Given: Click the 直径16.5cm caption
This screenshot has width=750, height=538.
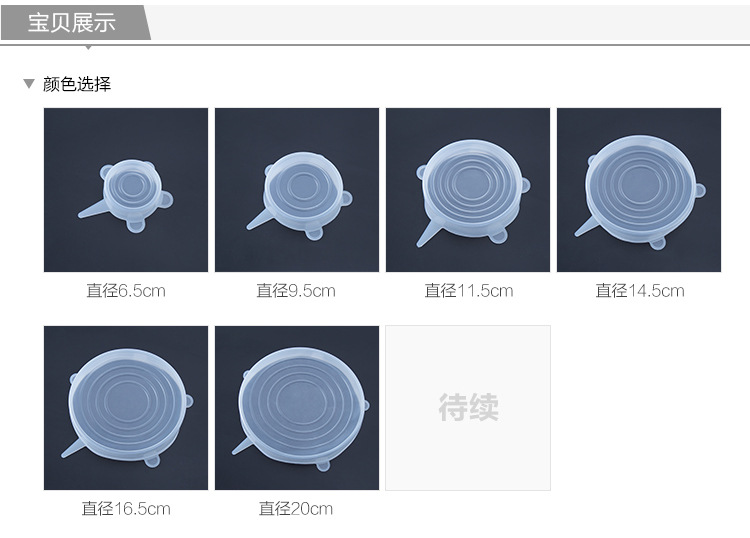Looking at the screenshot, I should [x=126, y=509].
